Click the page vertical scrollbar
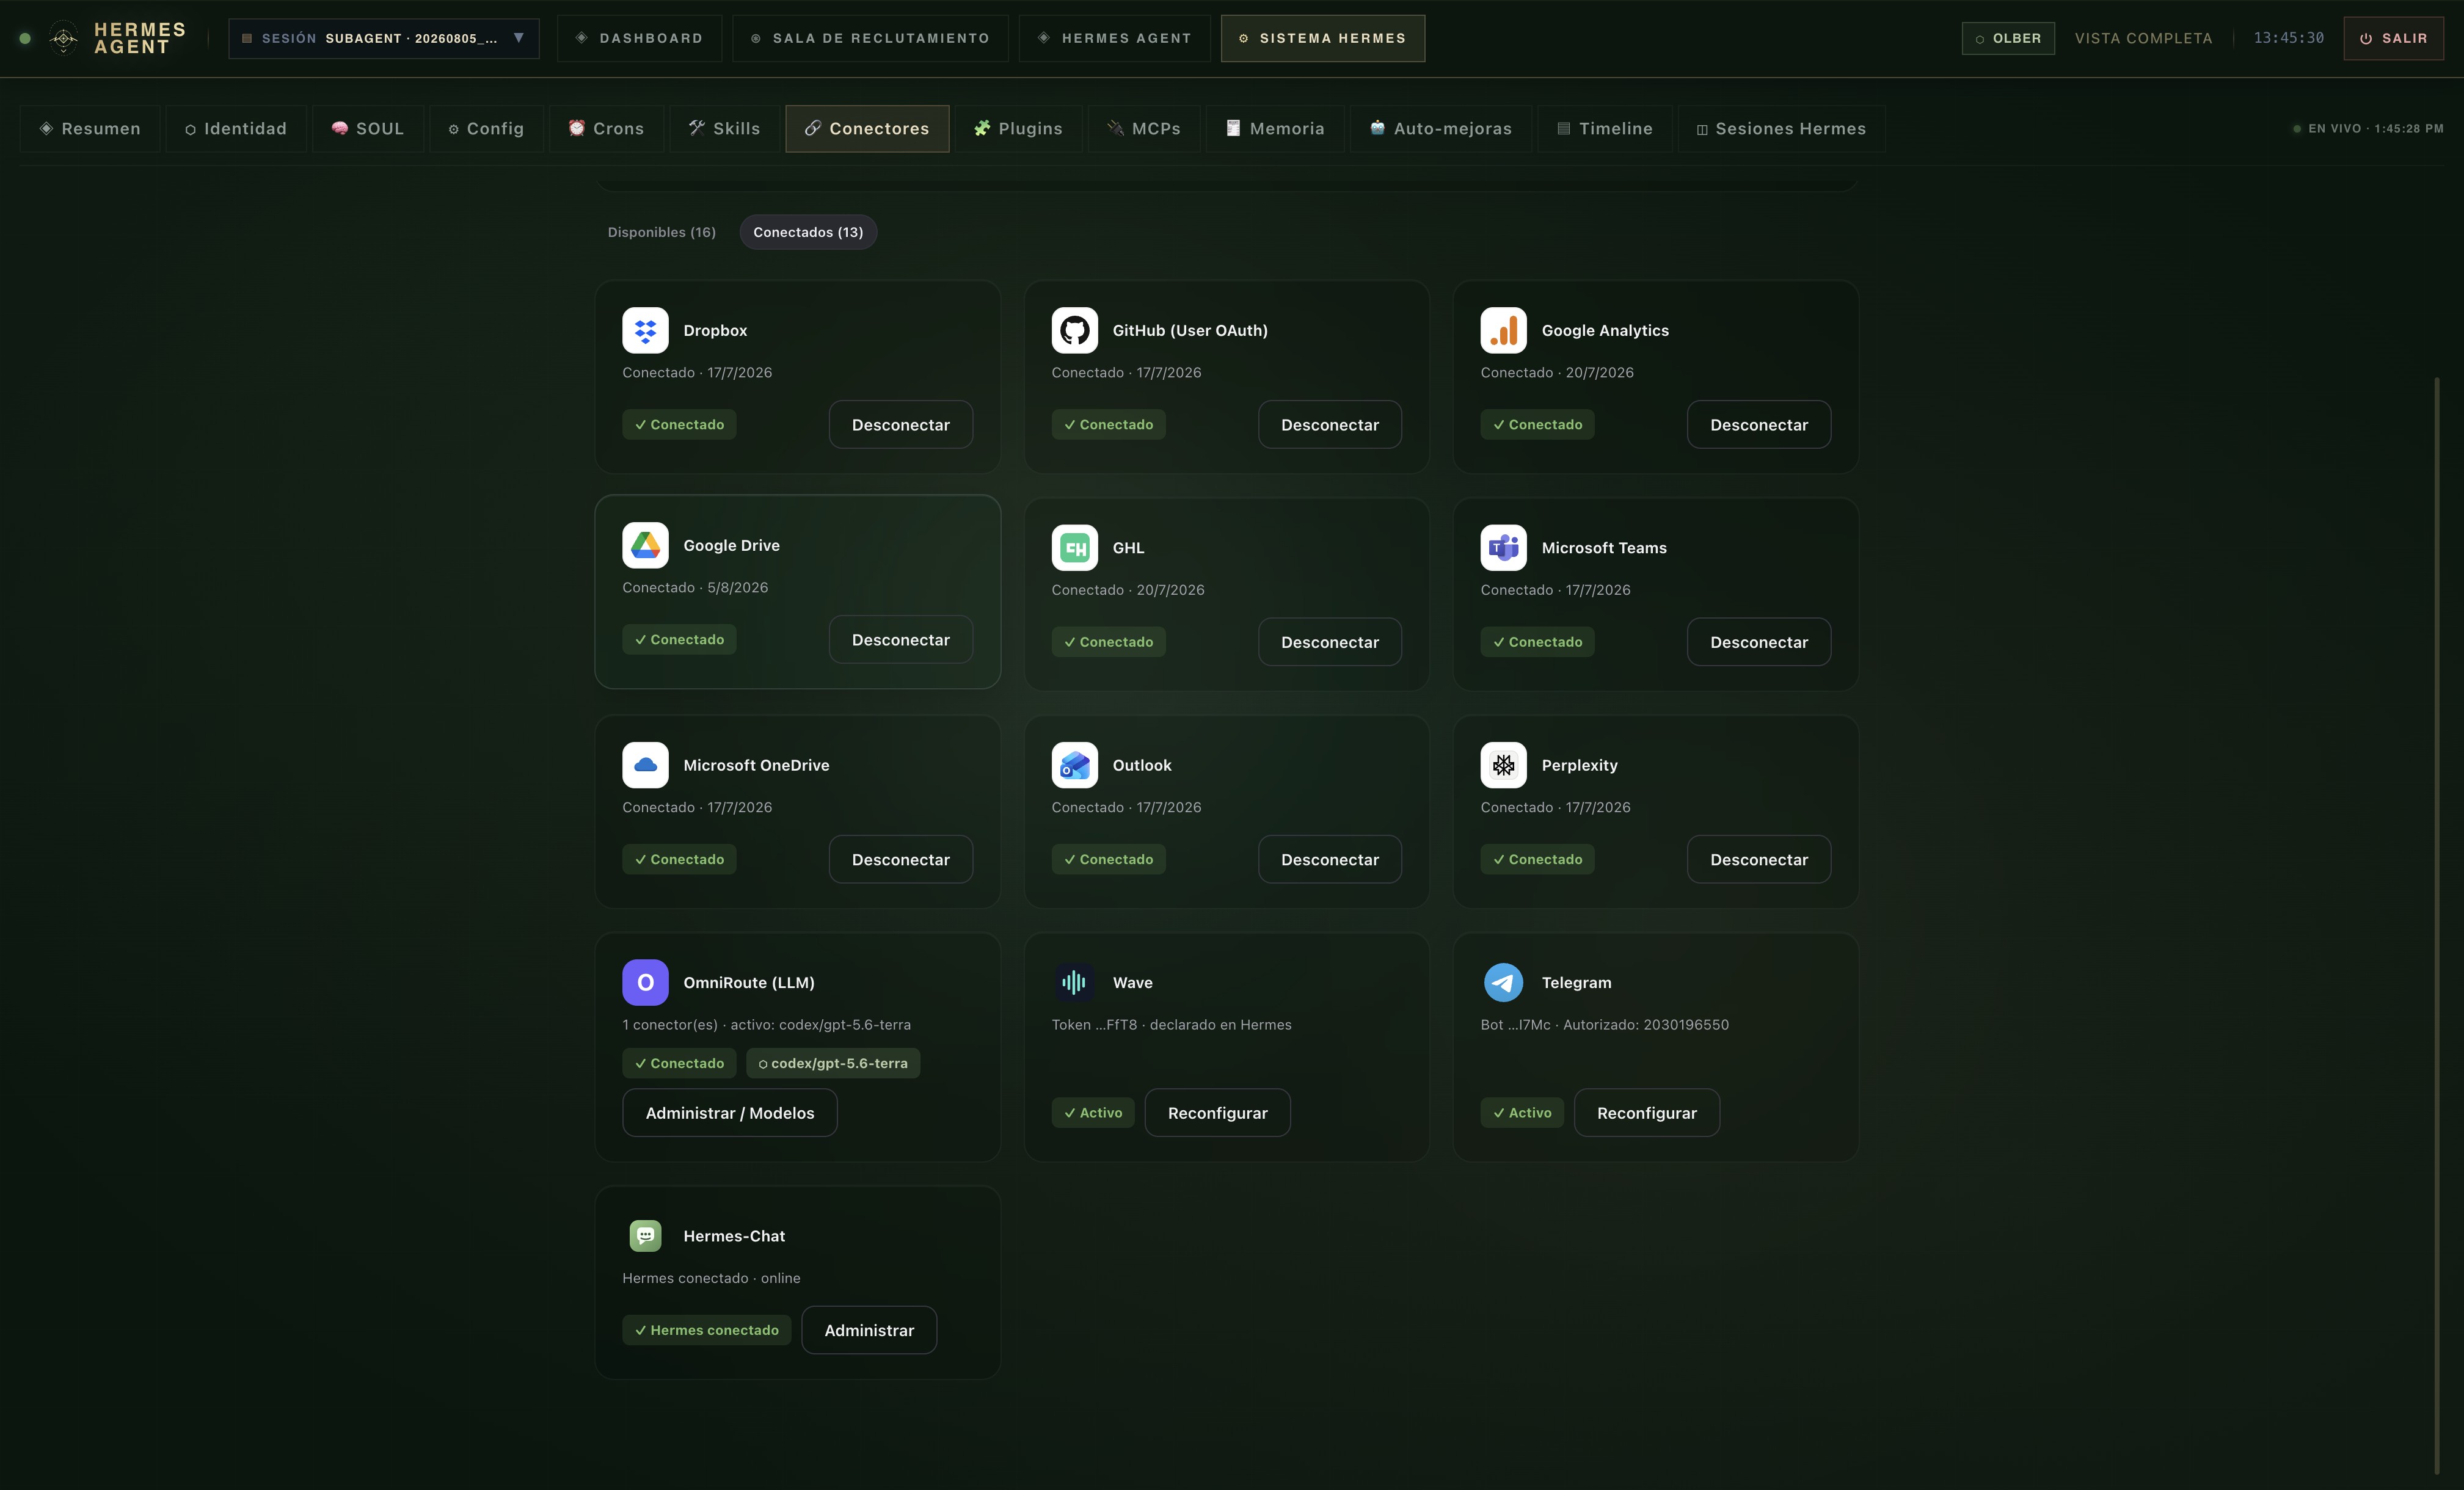Viewport: 2464px width, 1490px height. pos(2436,925)
